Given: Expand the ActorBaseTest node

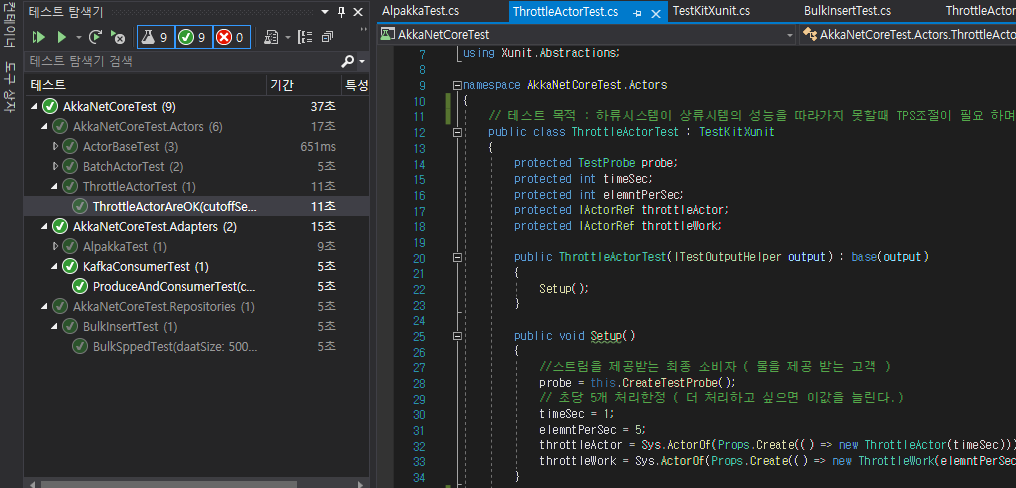Looking at the screenshot, I should point(56,146).
